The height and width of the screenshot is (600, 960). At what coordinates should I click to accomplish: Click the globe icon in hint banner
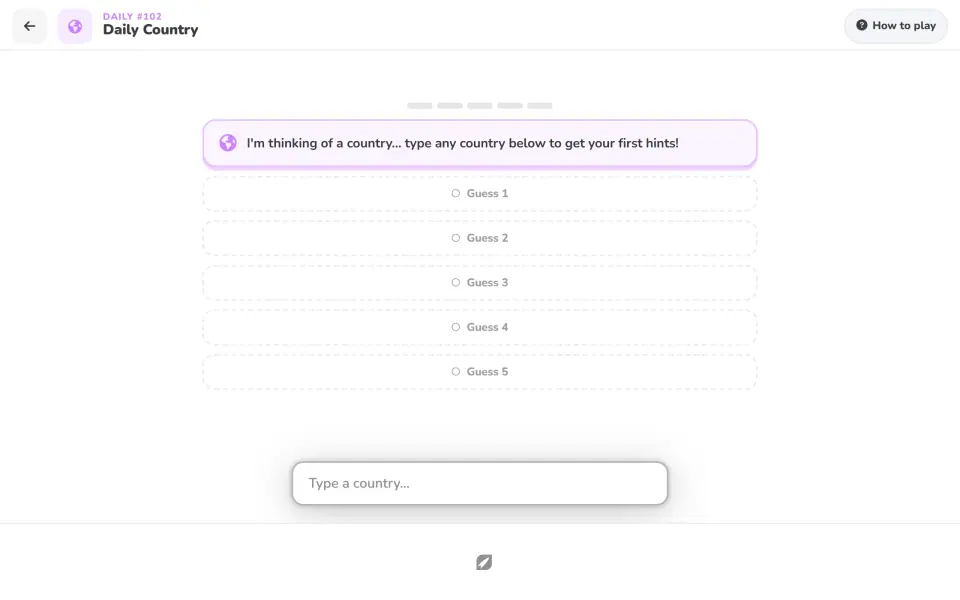228,143
